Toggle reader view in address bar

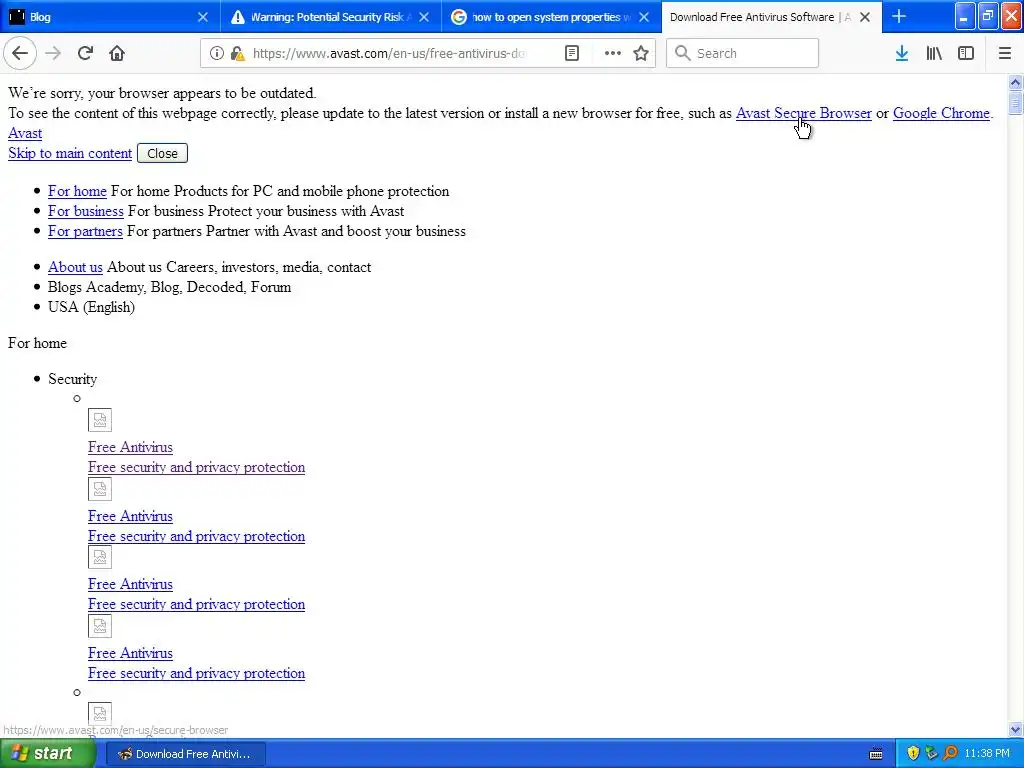tap(571, 54)
